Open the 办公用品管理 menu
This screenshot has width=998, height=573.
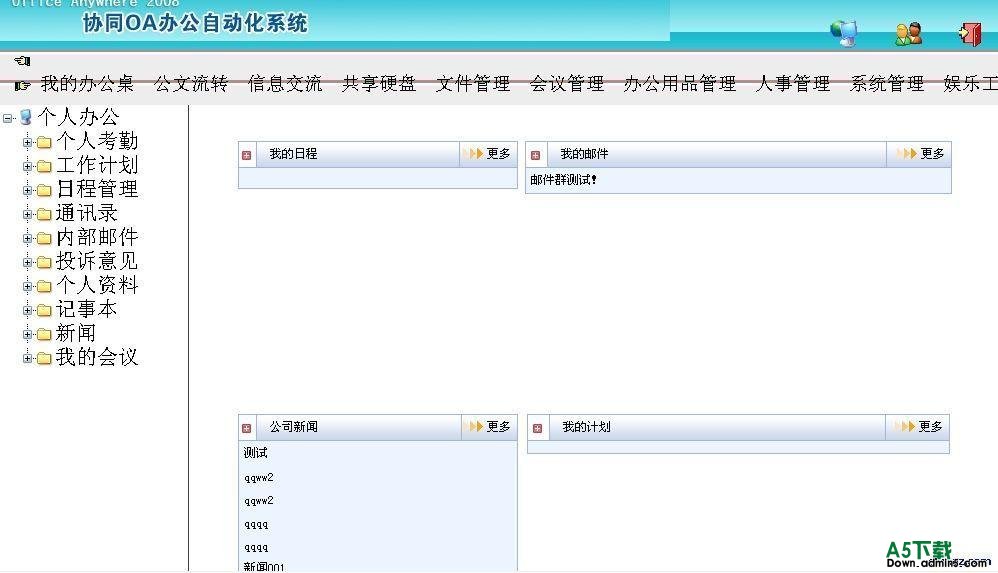tap(680, 83)
